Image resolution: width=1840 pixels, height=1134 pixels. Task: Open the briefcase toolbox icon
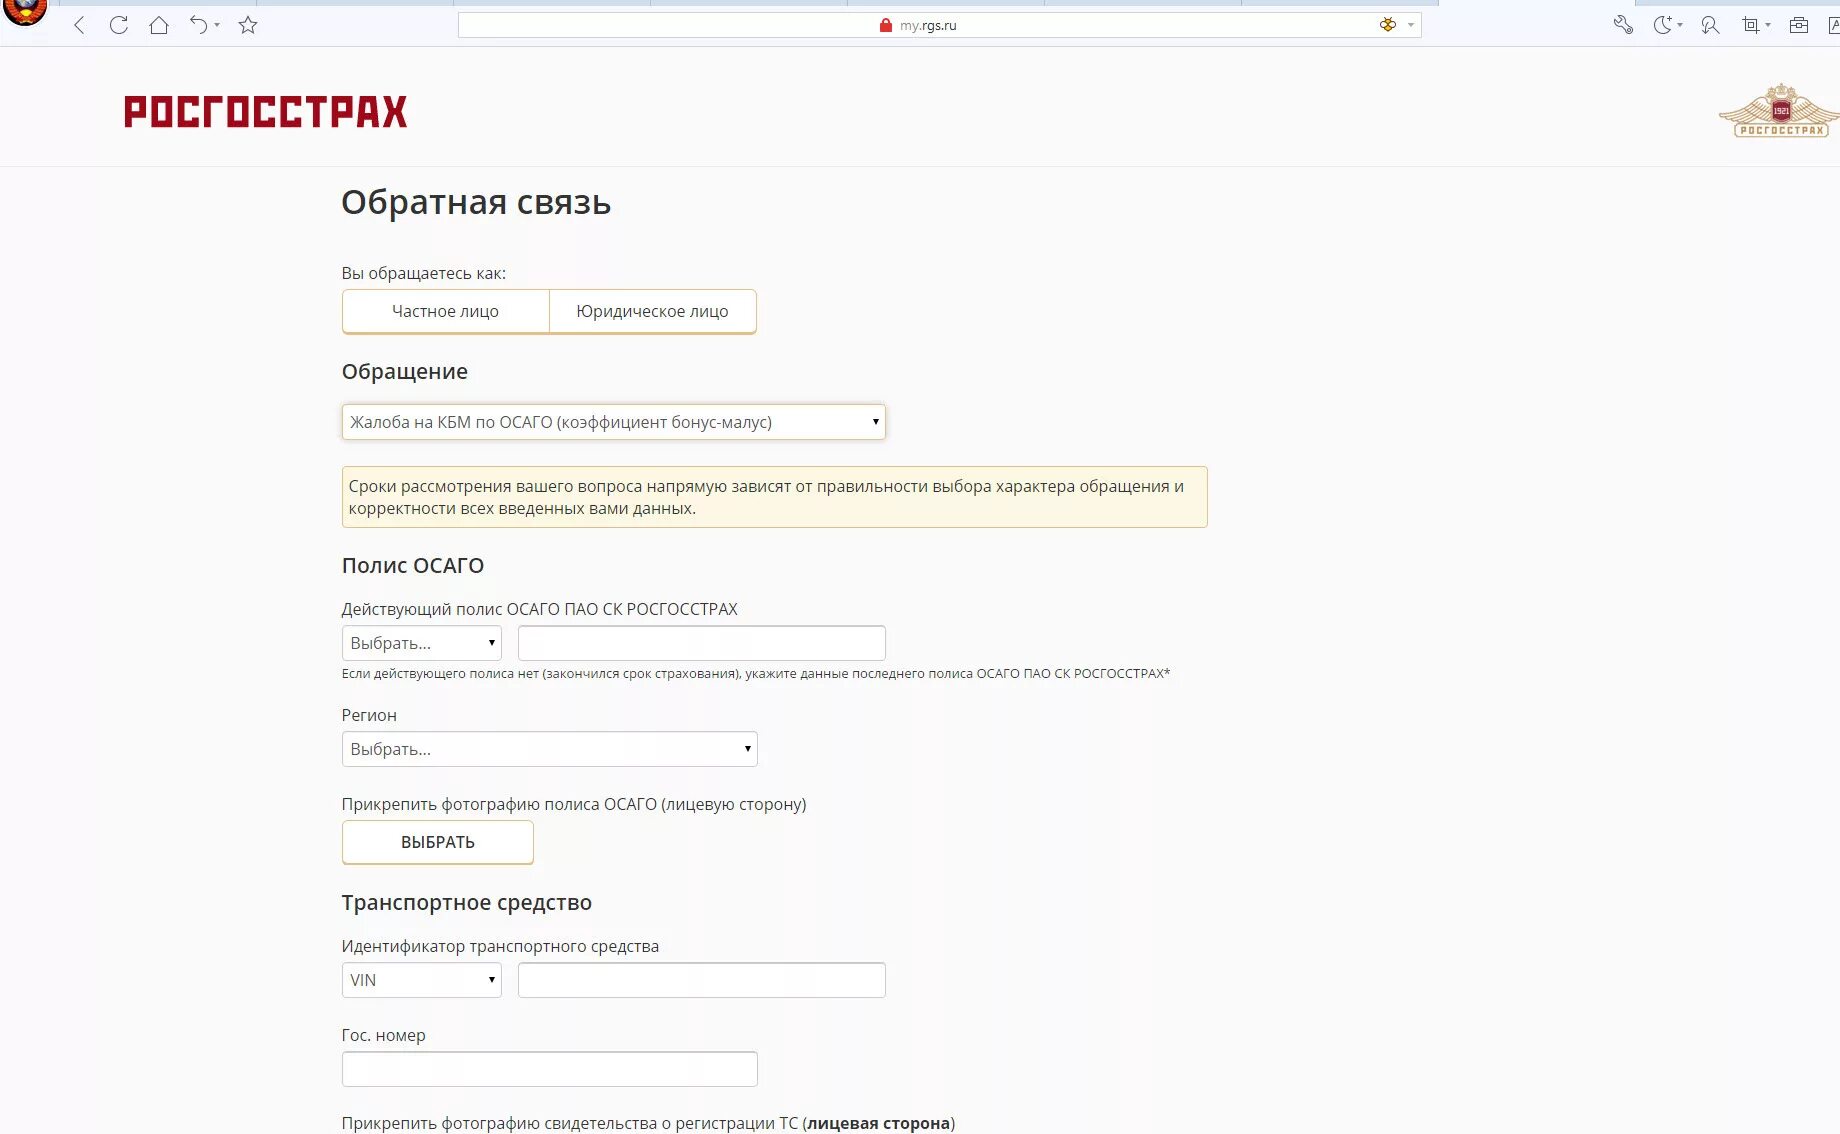coord(1799,25)
